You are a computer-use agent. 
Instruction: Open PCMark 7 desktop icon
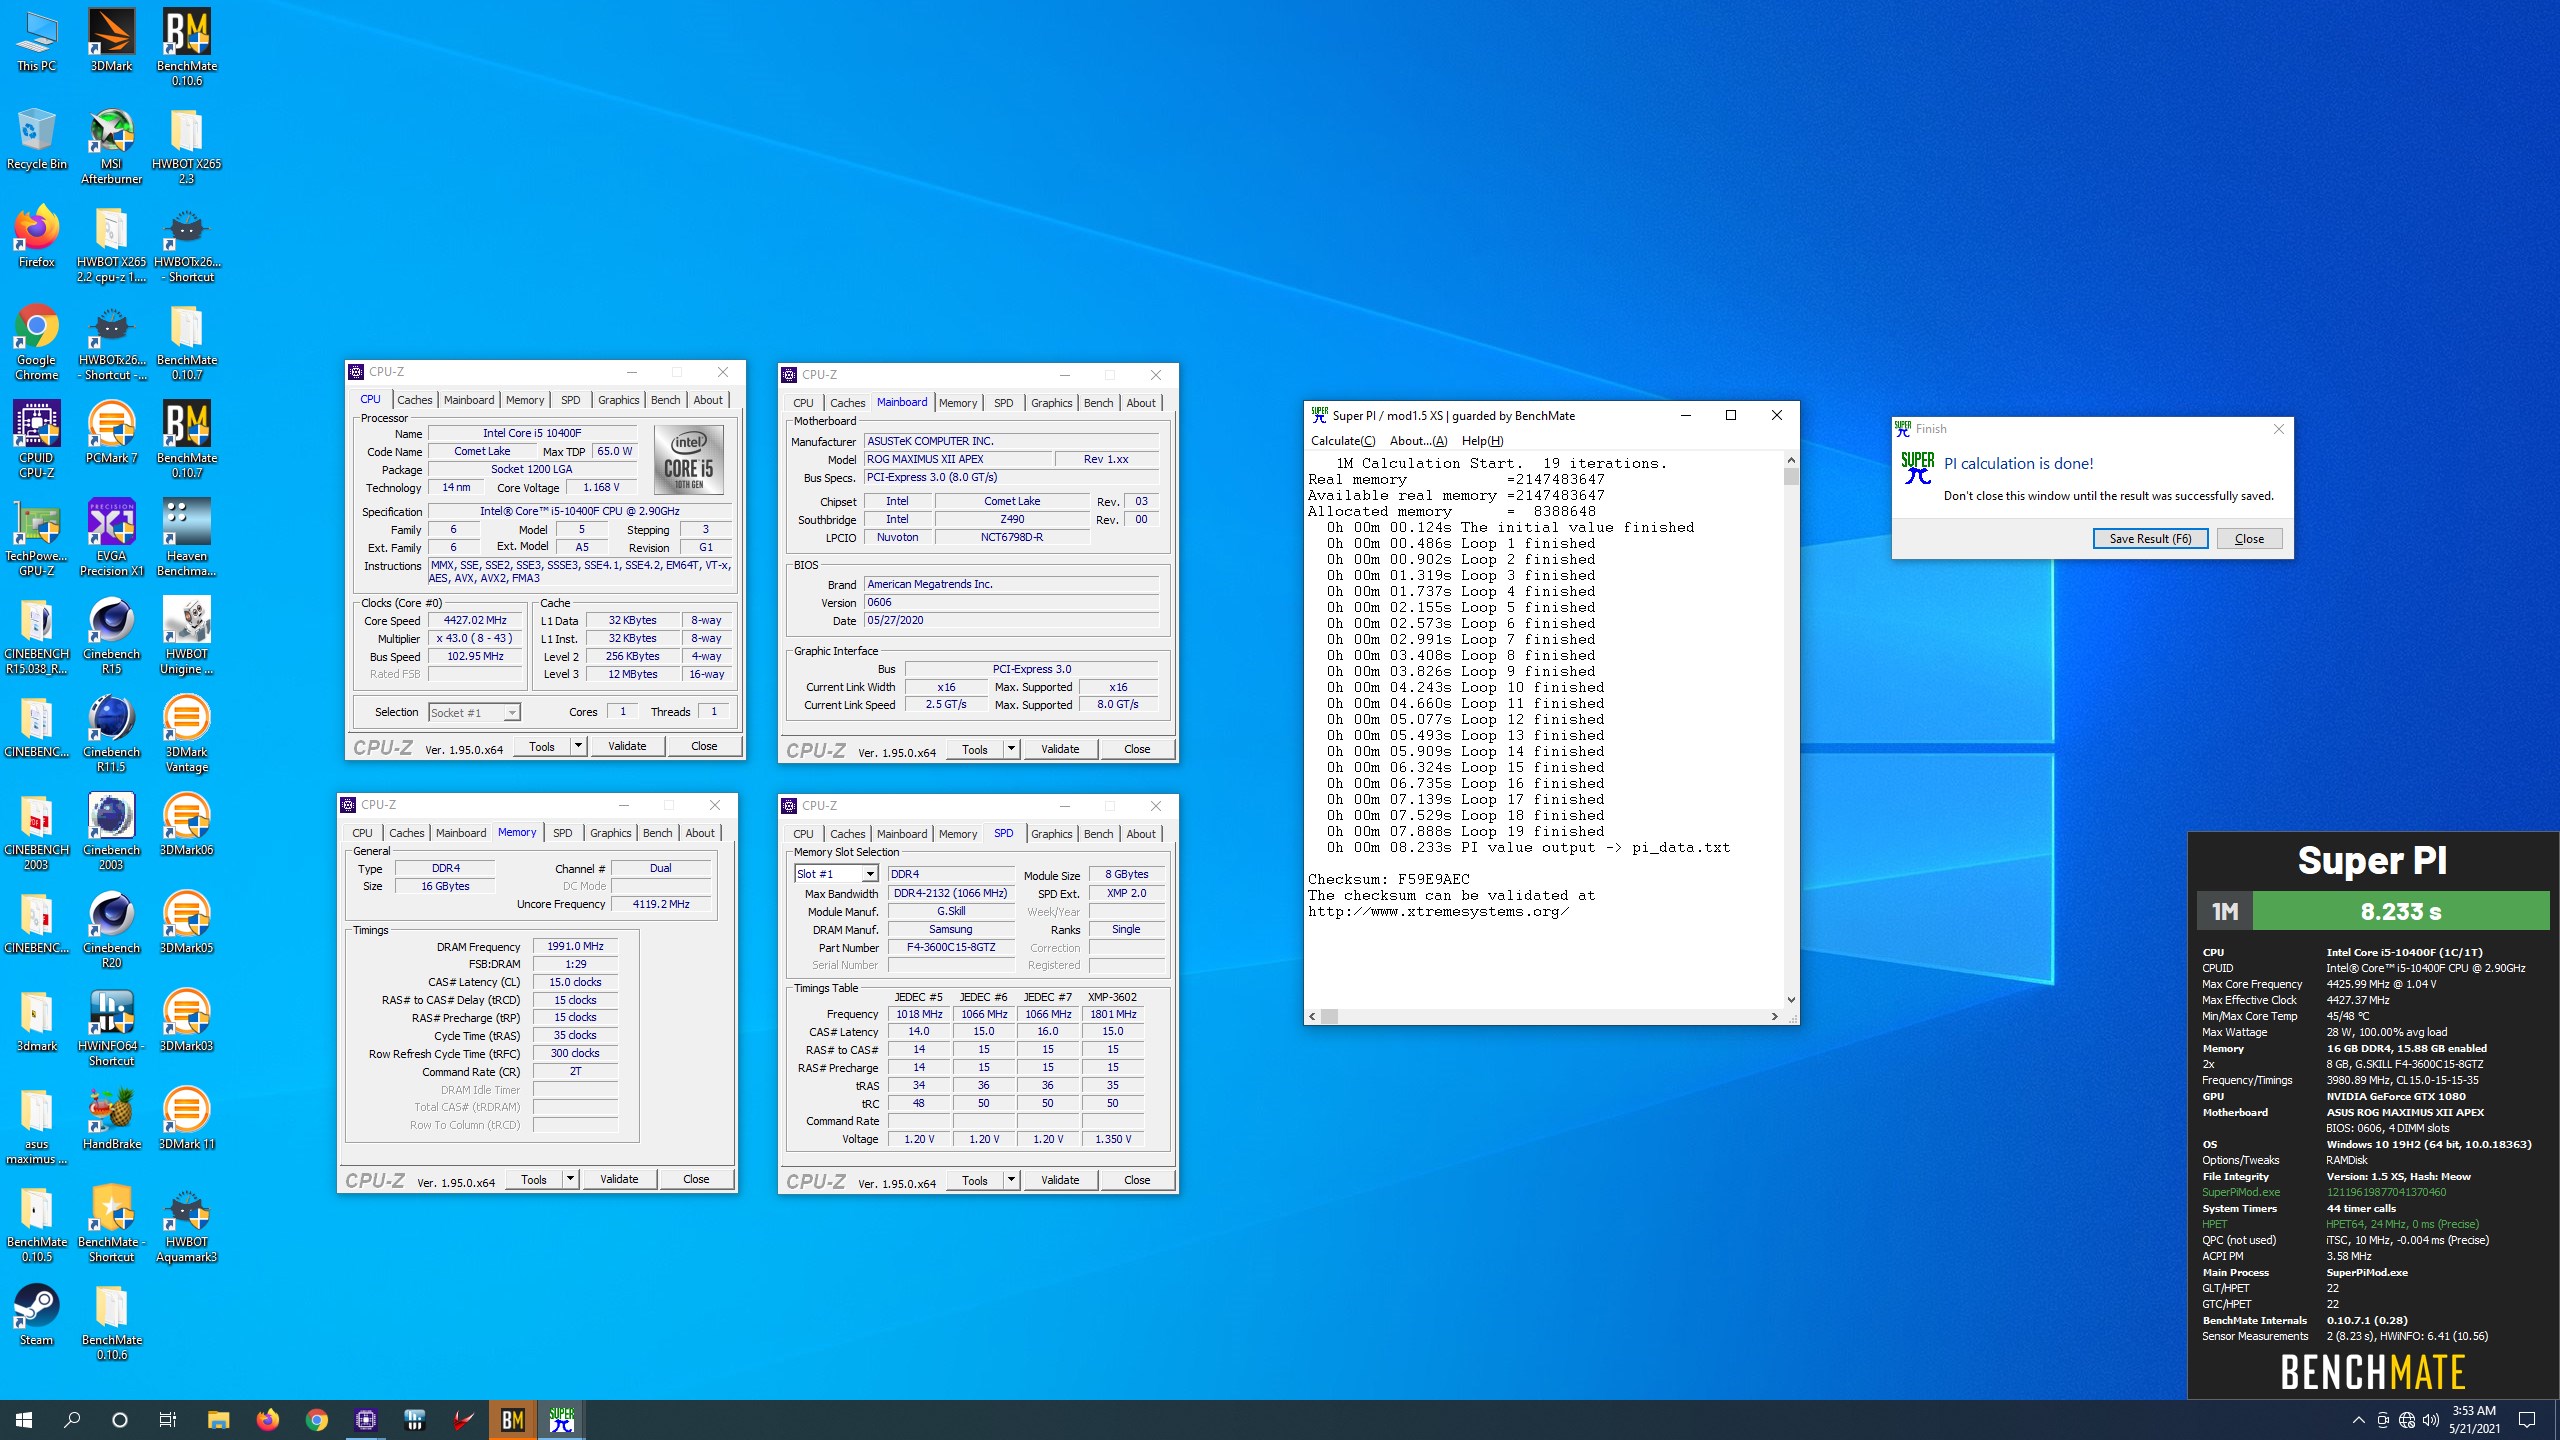pos(111,433)
